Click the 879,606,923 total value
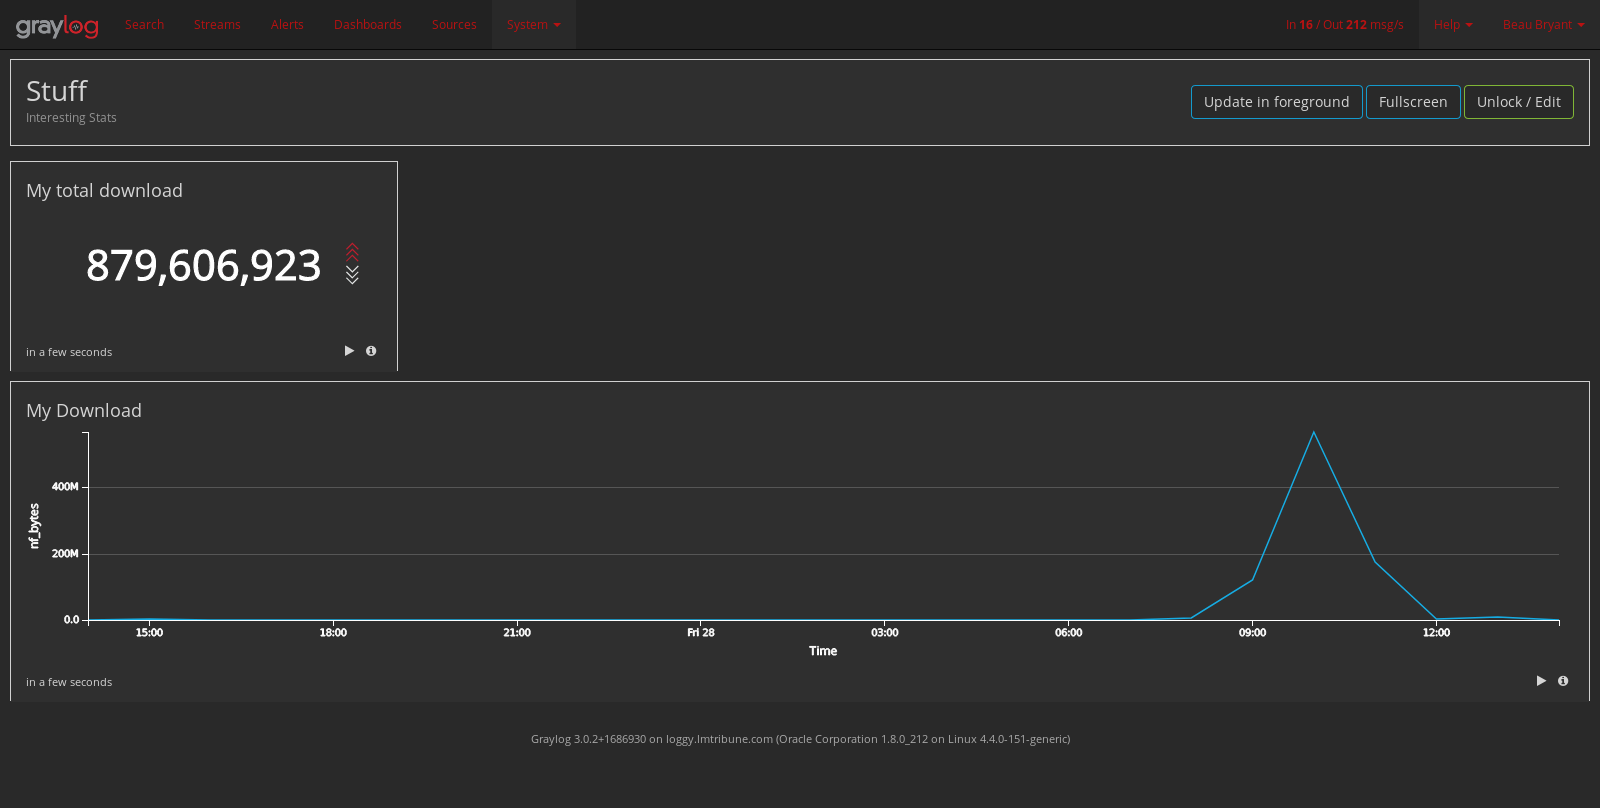Image resolution: width=1600 pixels, height=808 pixels. 203,266
